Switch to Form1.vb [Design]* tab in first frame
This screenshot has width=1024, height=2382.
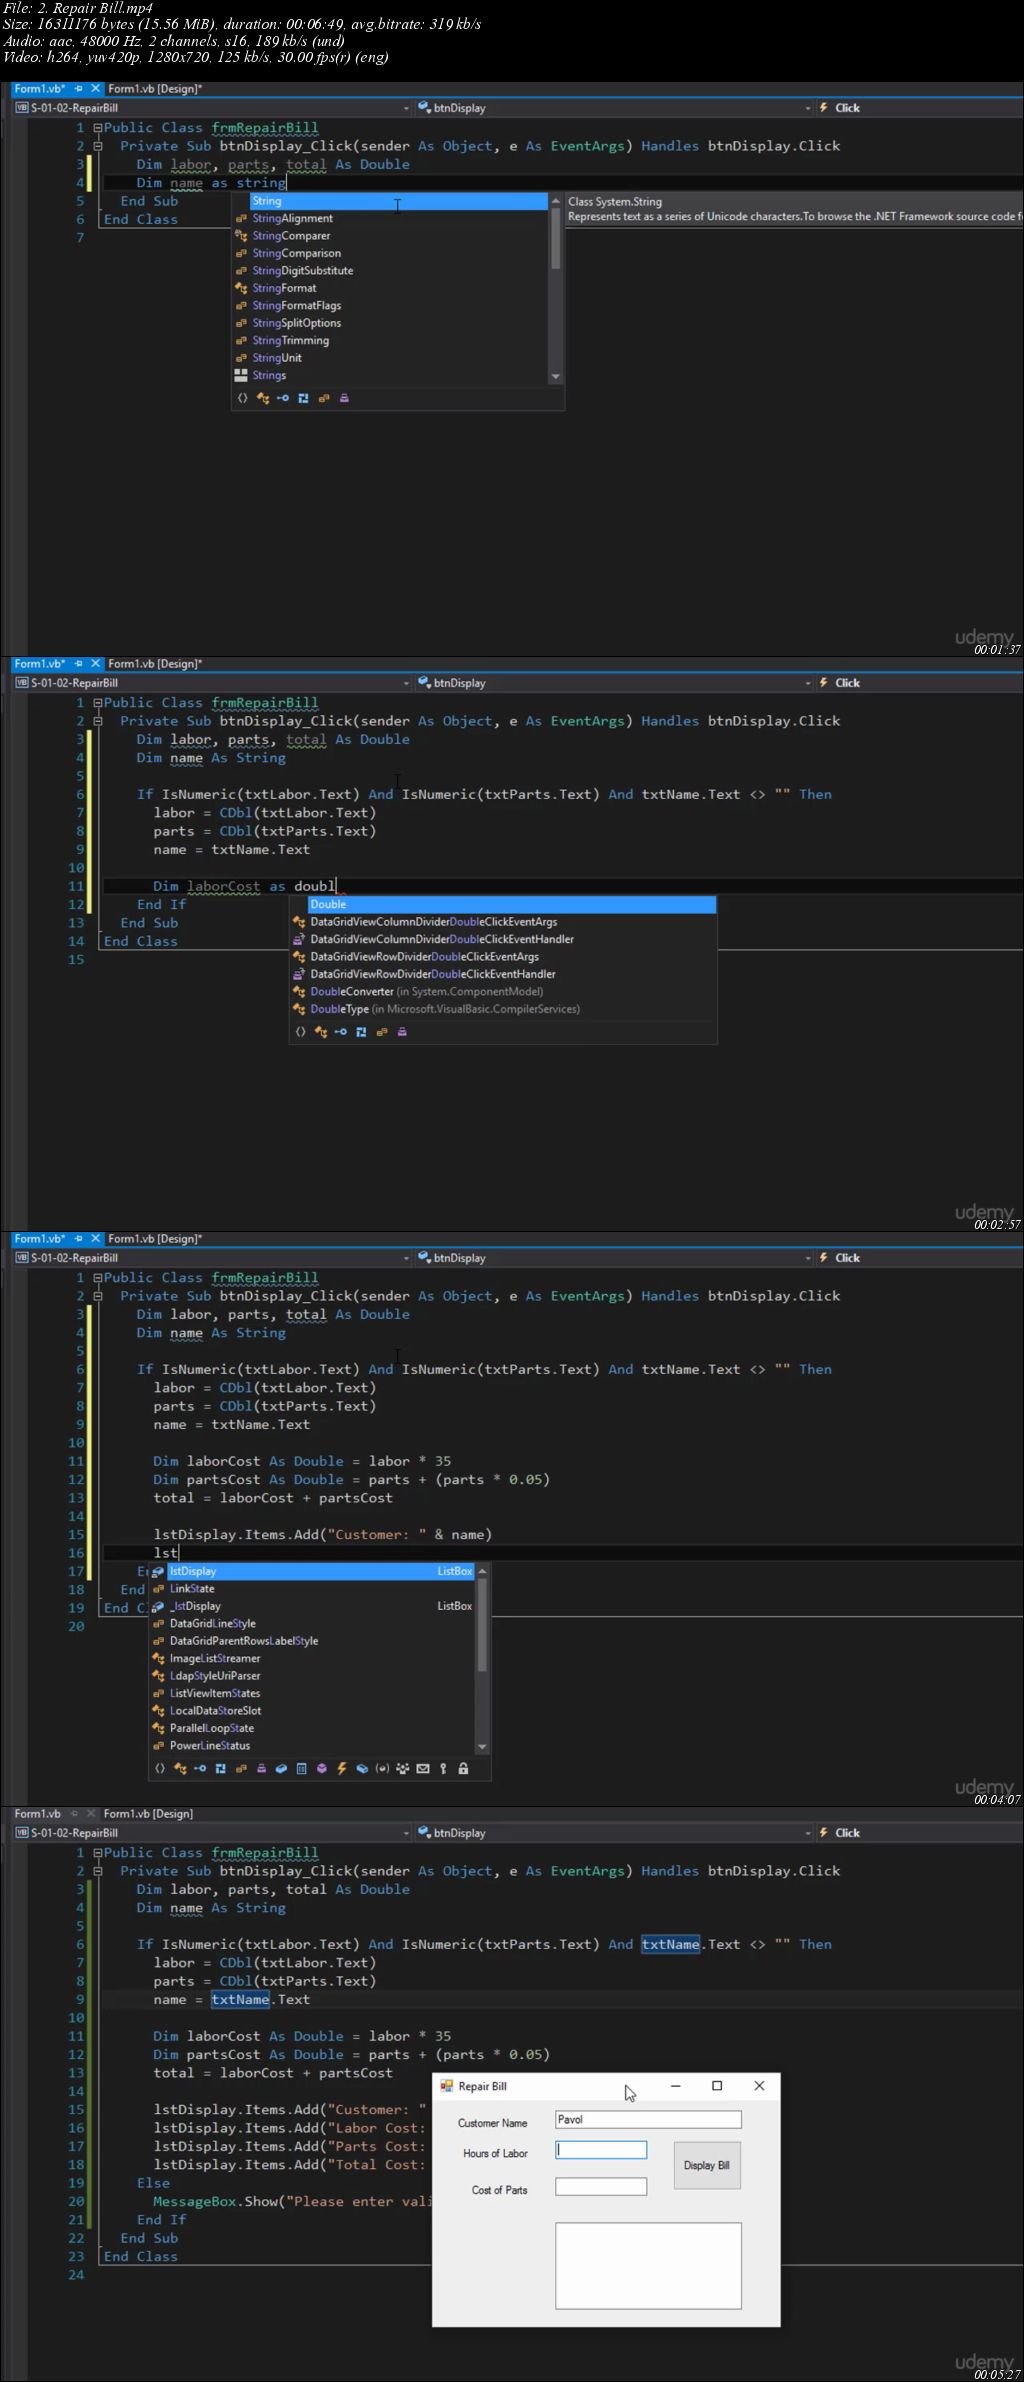(155, 89)
